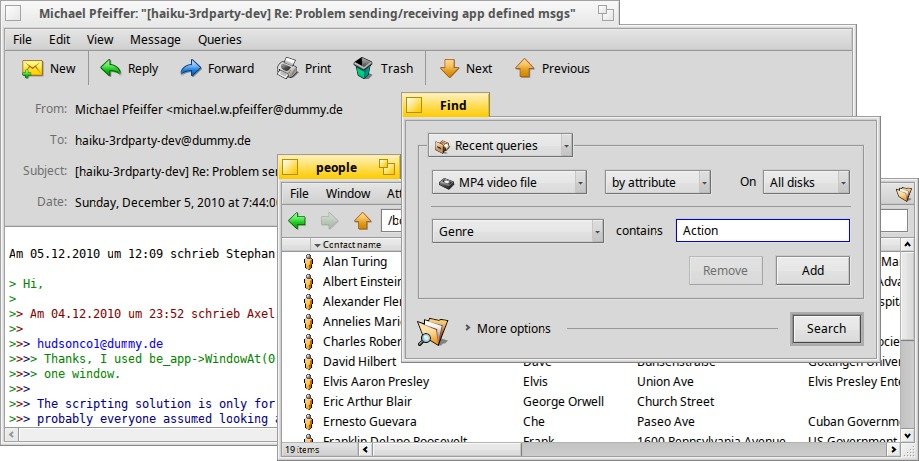Viewport: 919px width, 461px height.
Task: Click the person icon beside Eric Arthur Blair
Action: click(x=308, y=401)
